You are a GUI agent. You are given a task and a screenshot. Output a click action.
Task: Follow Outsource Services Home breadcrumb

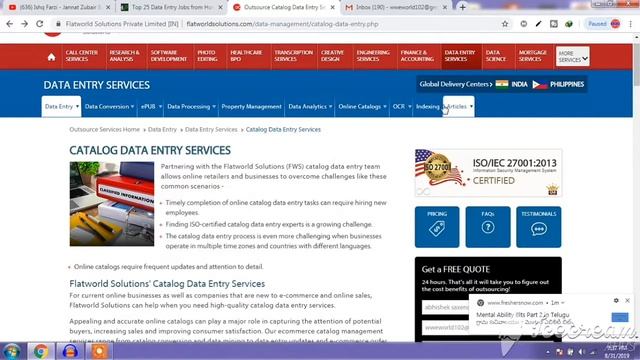click(104, 129)
